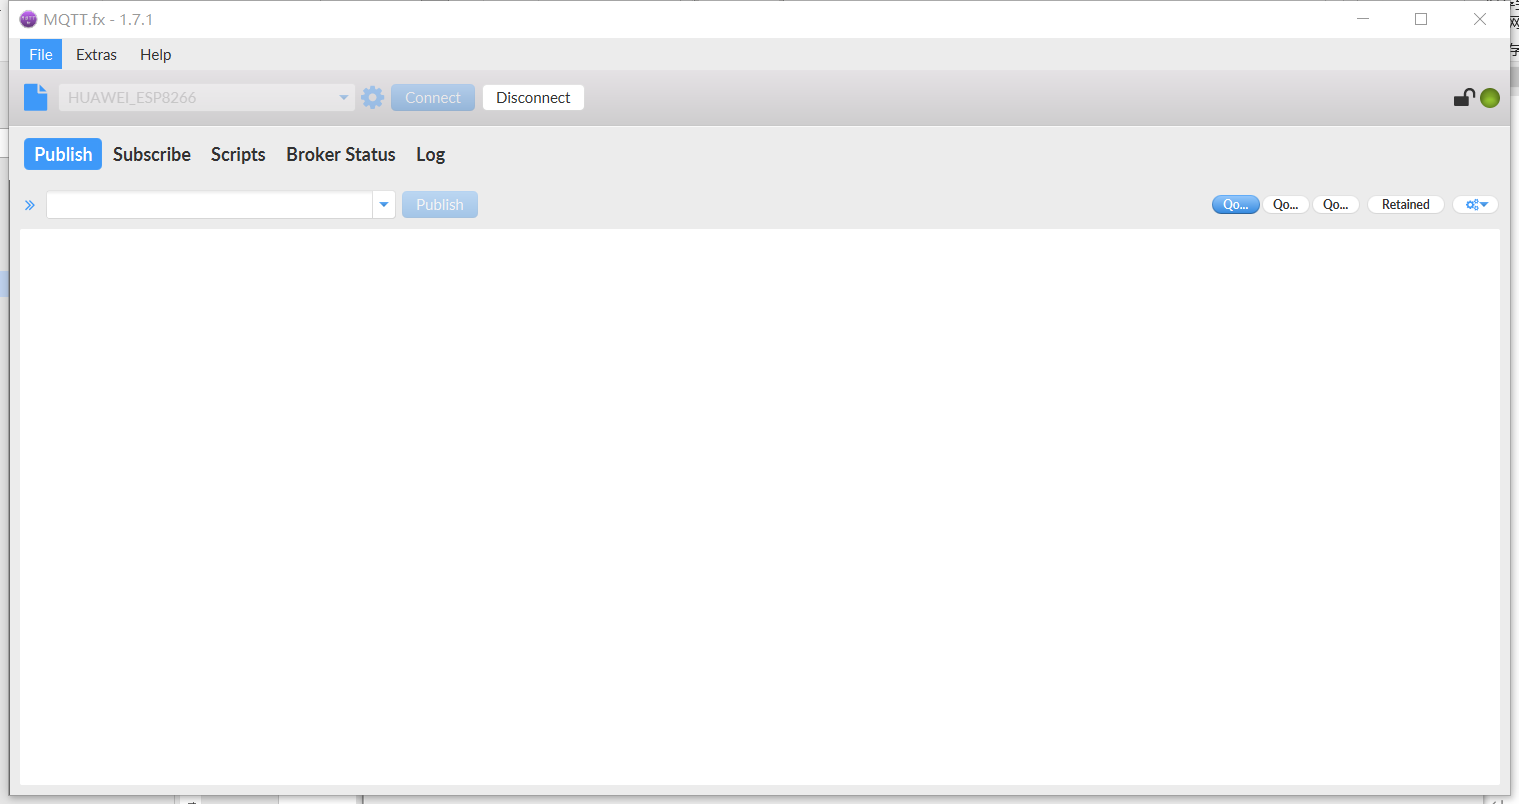This screenshot has height=804, width=1519.
Task: Click inside the message payload text area
Action: (x=760, y=507)
